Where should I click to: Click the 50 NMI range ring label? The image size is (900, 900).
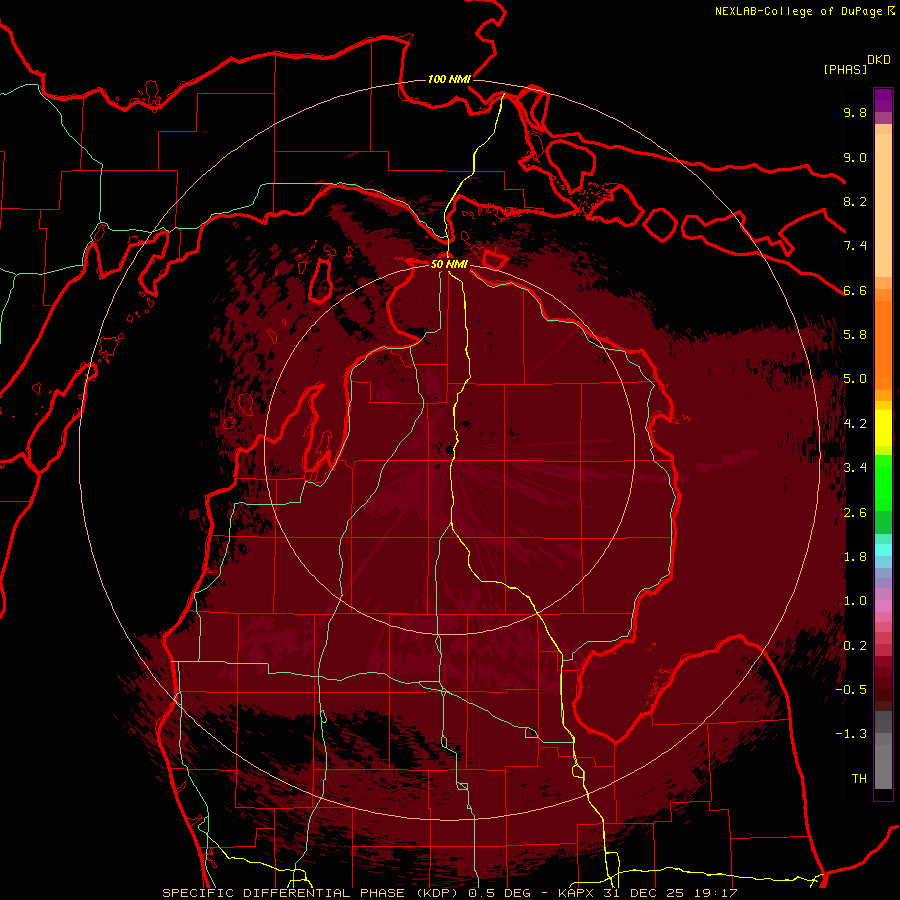tap(449, 264)
